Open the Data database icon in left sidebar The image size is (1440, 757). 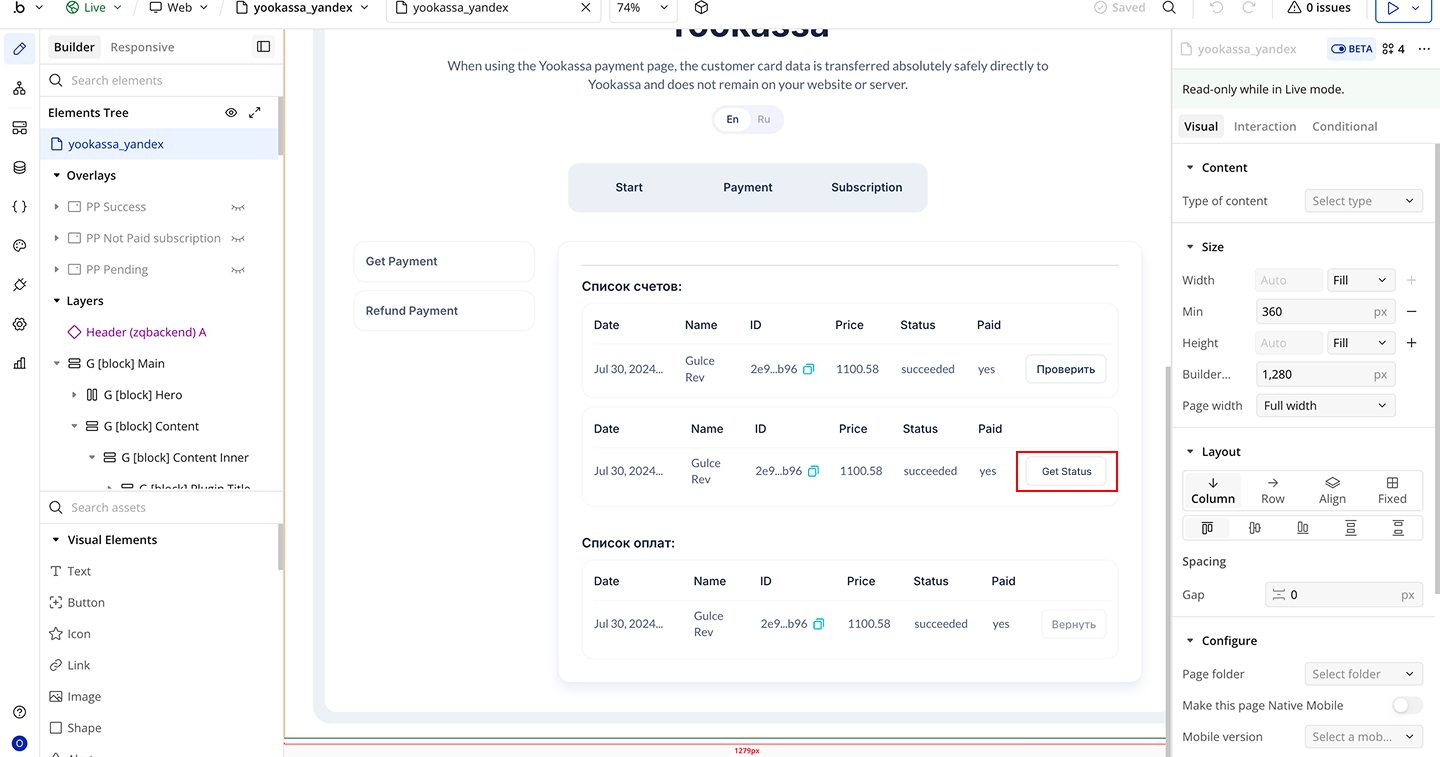[x=19, y=167]
